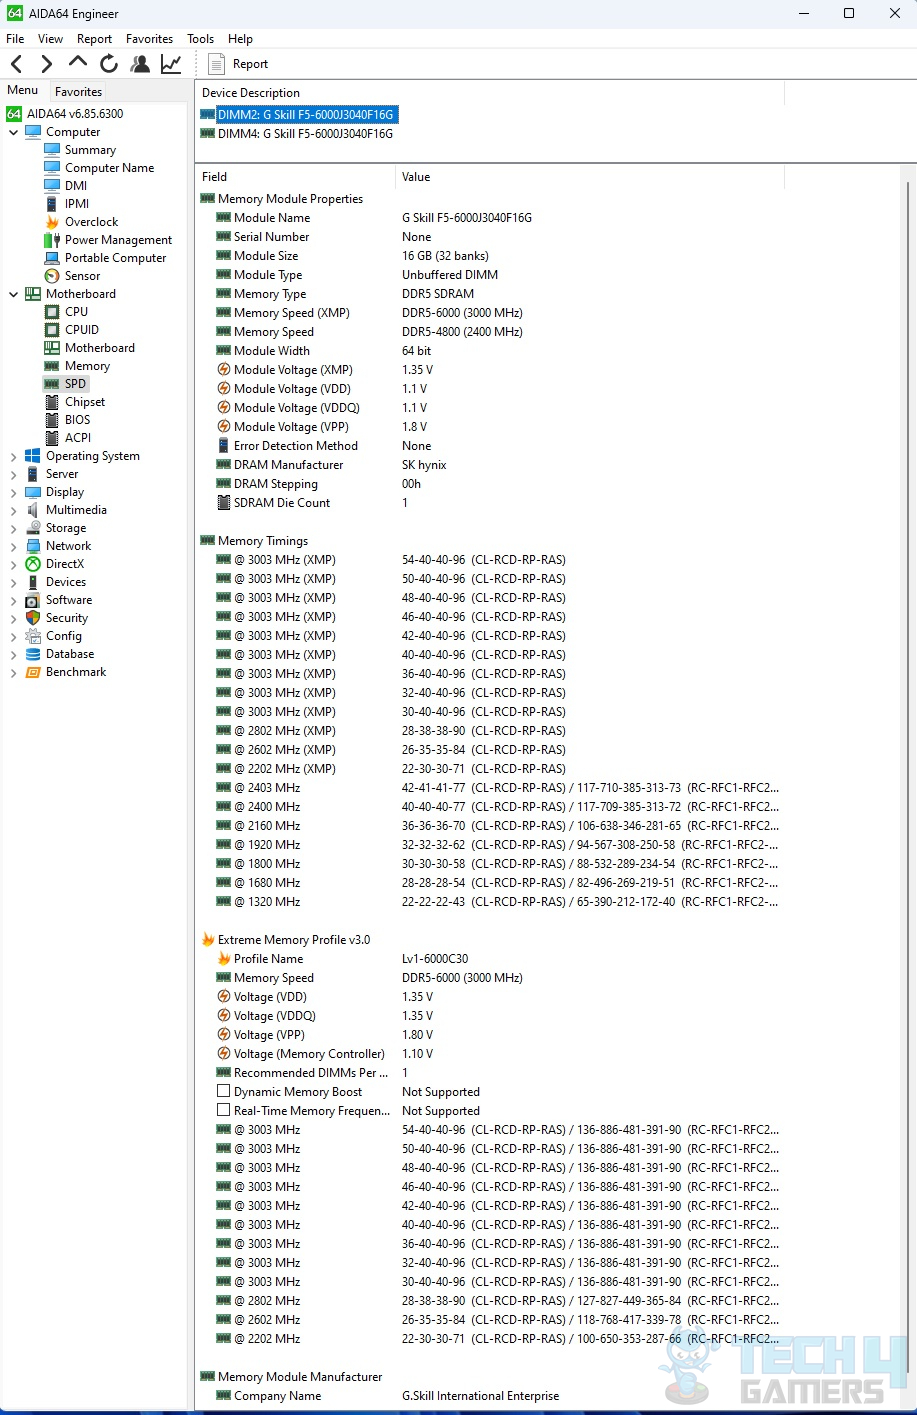
Task: Click the Report page icon in toolbar
Action: pyautogui.click(x=216, y=64)
